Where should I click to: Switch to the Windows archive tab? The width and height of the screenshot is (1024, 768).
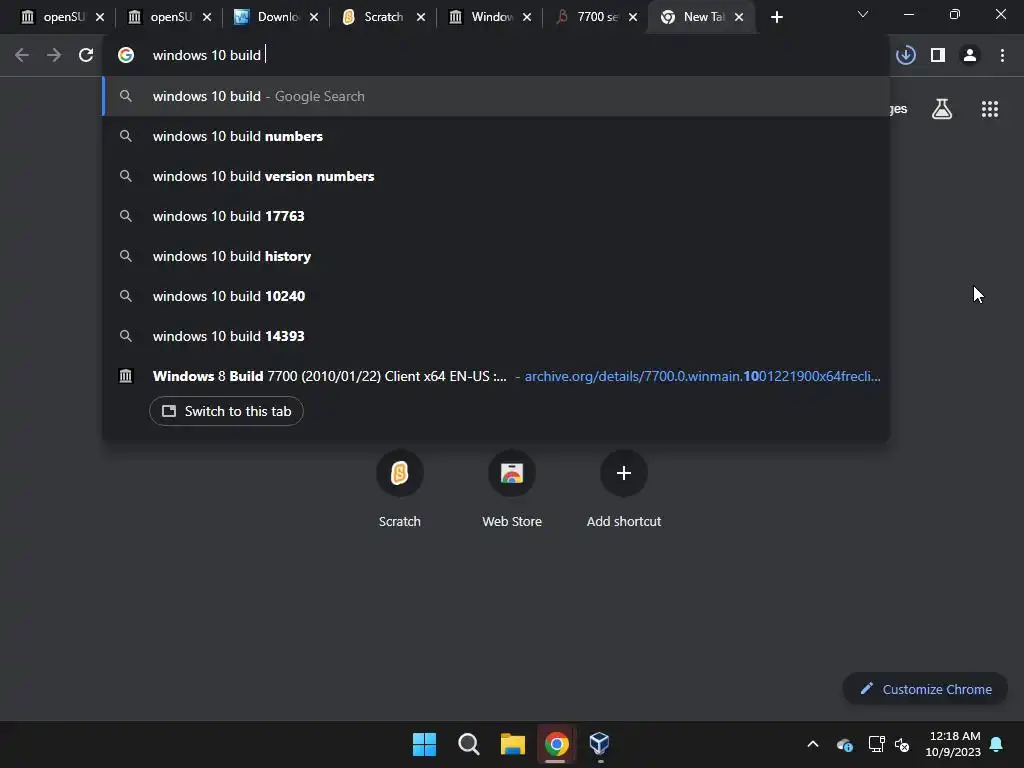coord(490,17)
